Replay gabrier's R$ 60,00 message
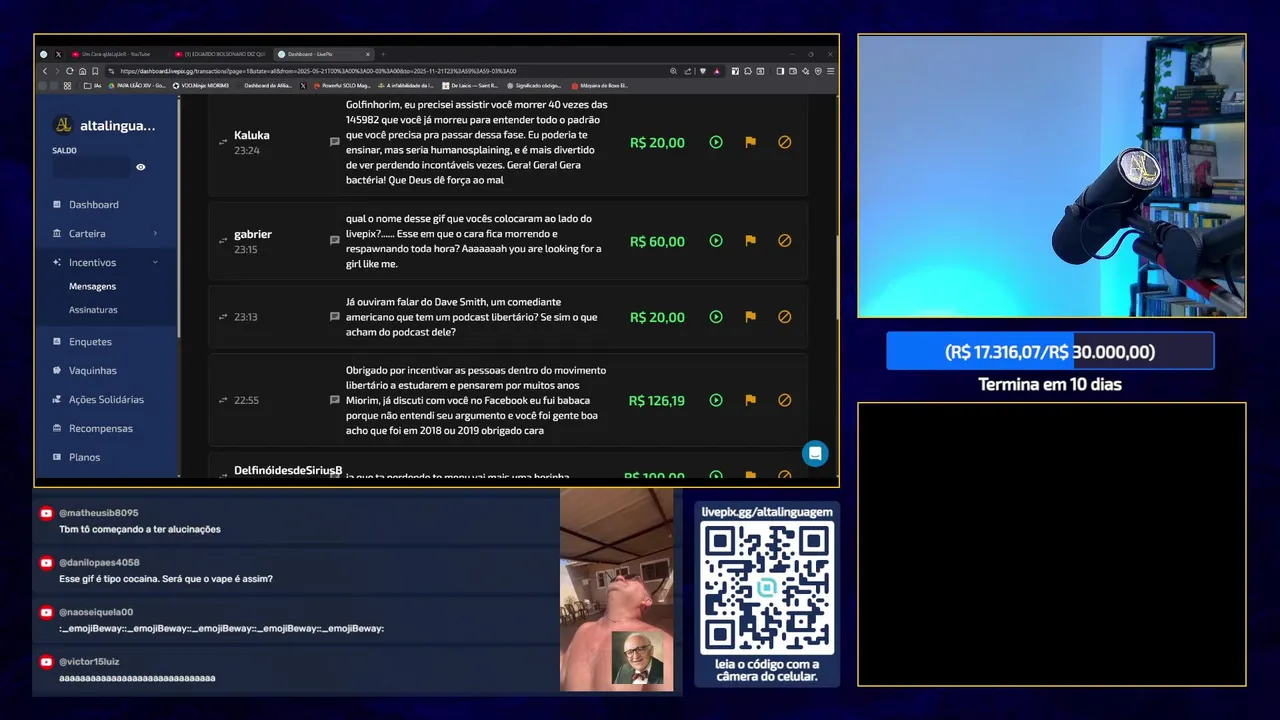1280x720 pixels. (716, 241)
